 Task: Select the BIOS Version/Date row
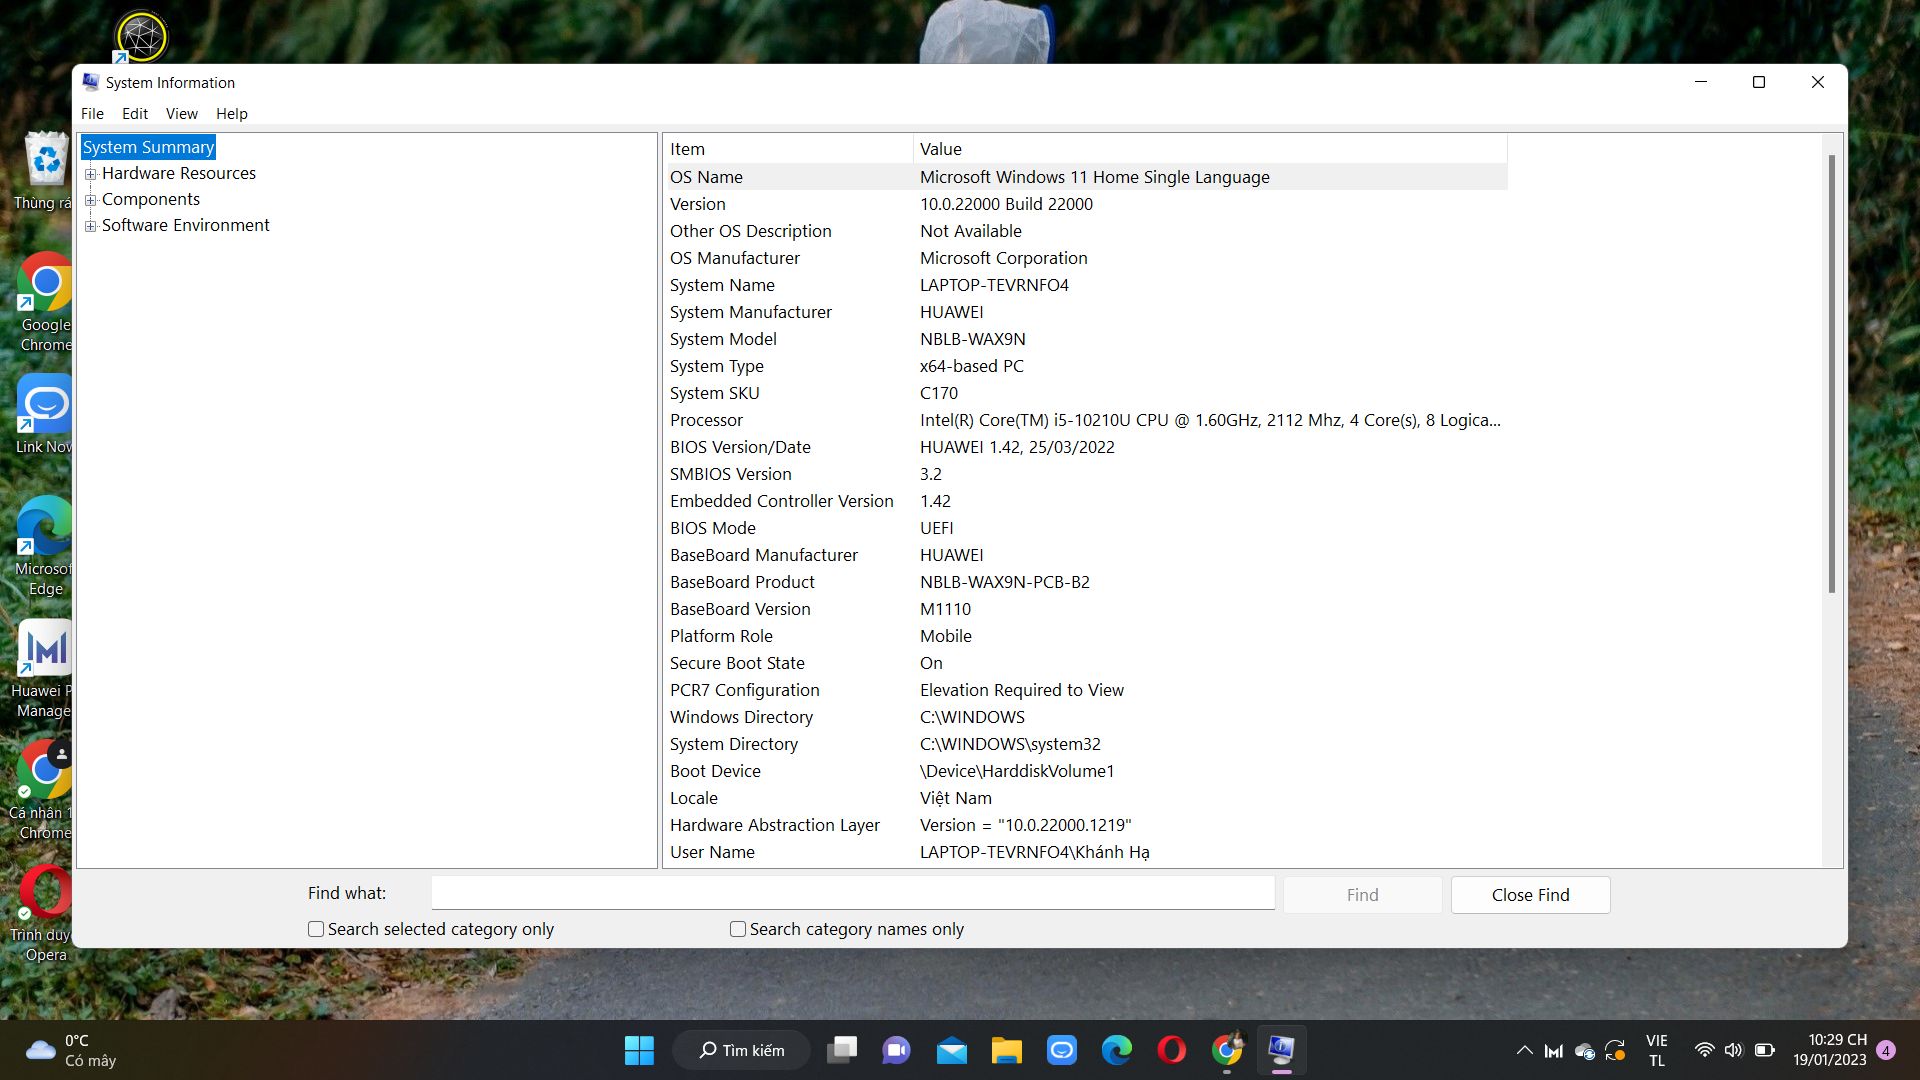tap(1087, 447)
